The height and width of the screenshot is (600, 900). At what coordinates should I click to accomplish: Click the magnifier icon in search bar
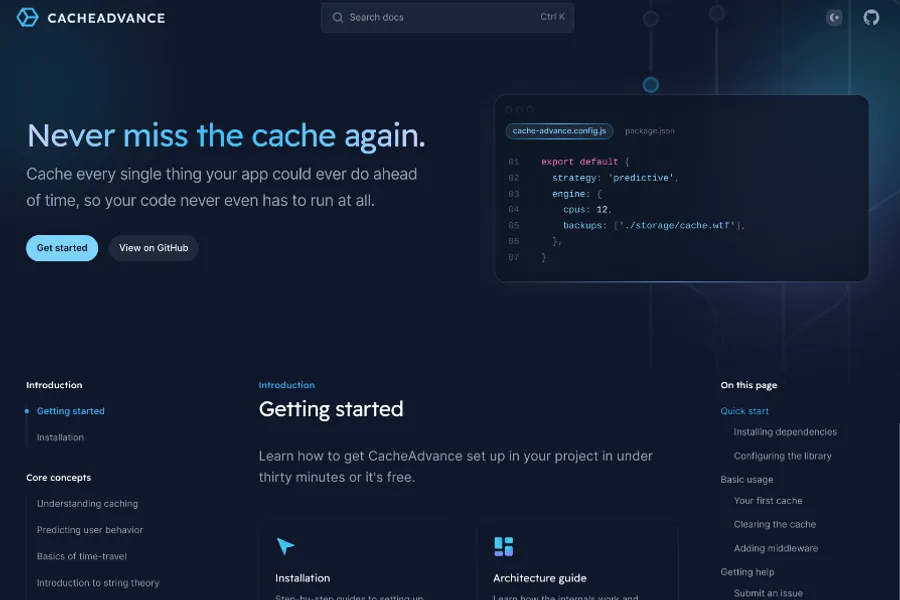coord(338,17)
